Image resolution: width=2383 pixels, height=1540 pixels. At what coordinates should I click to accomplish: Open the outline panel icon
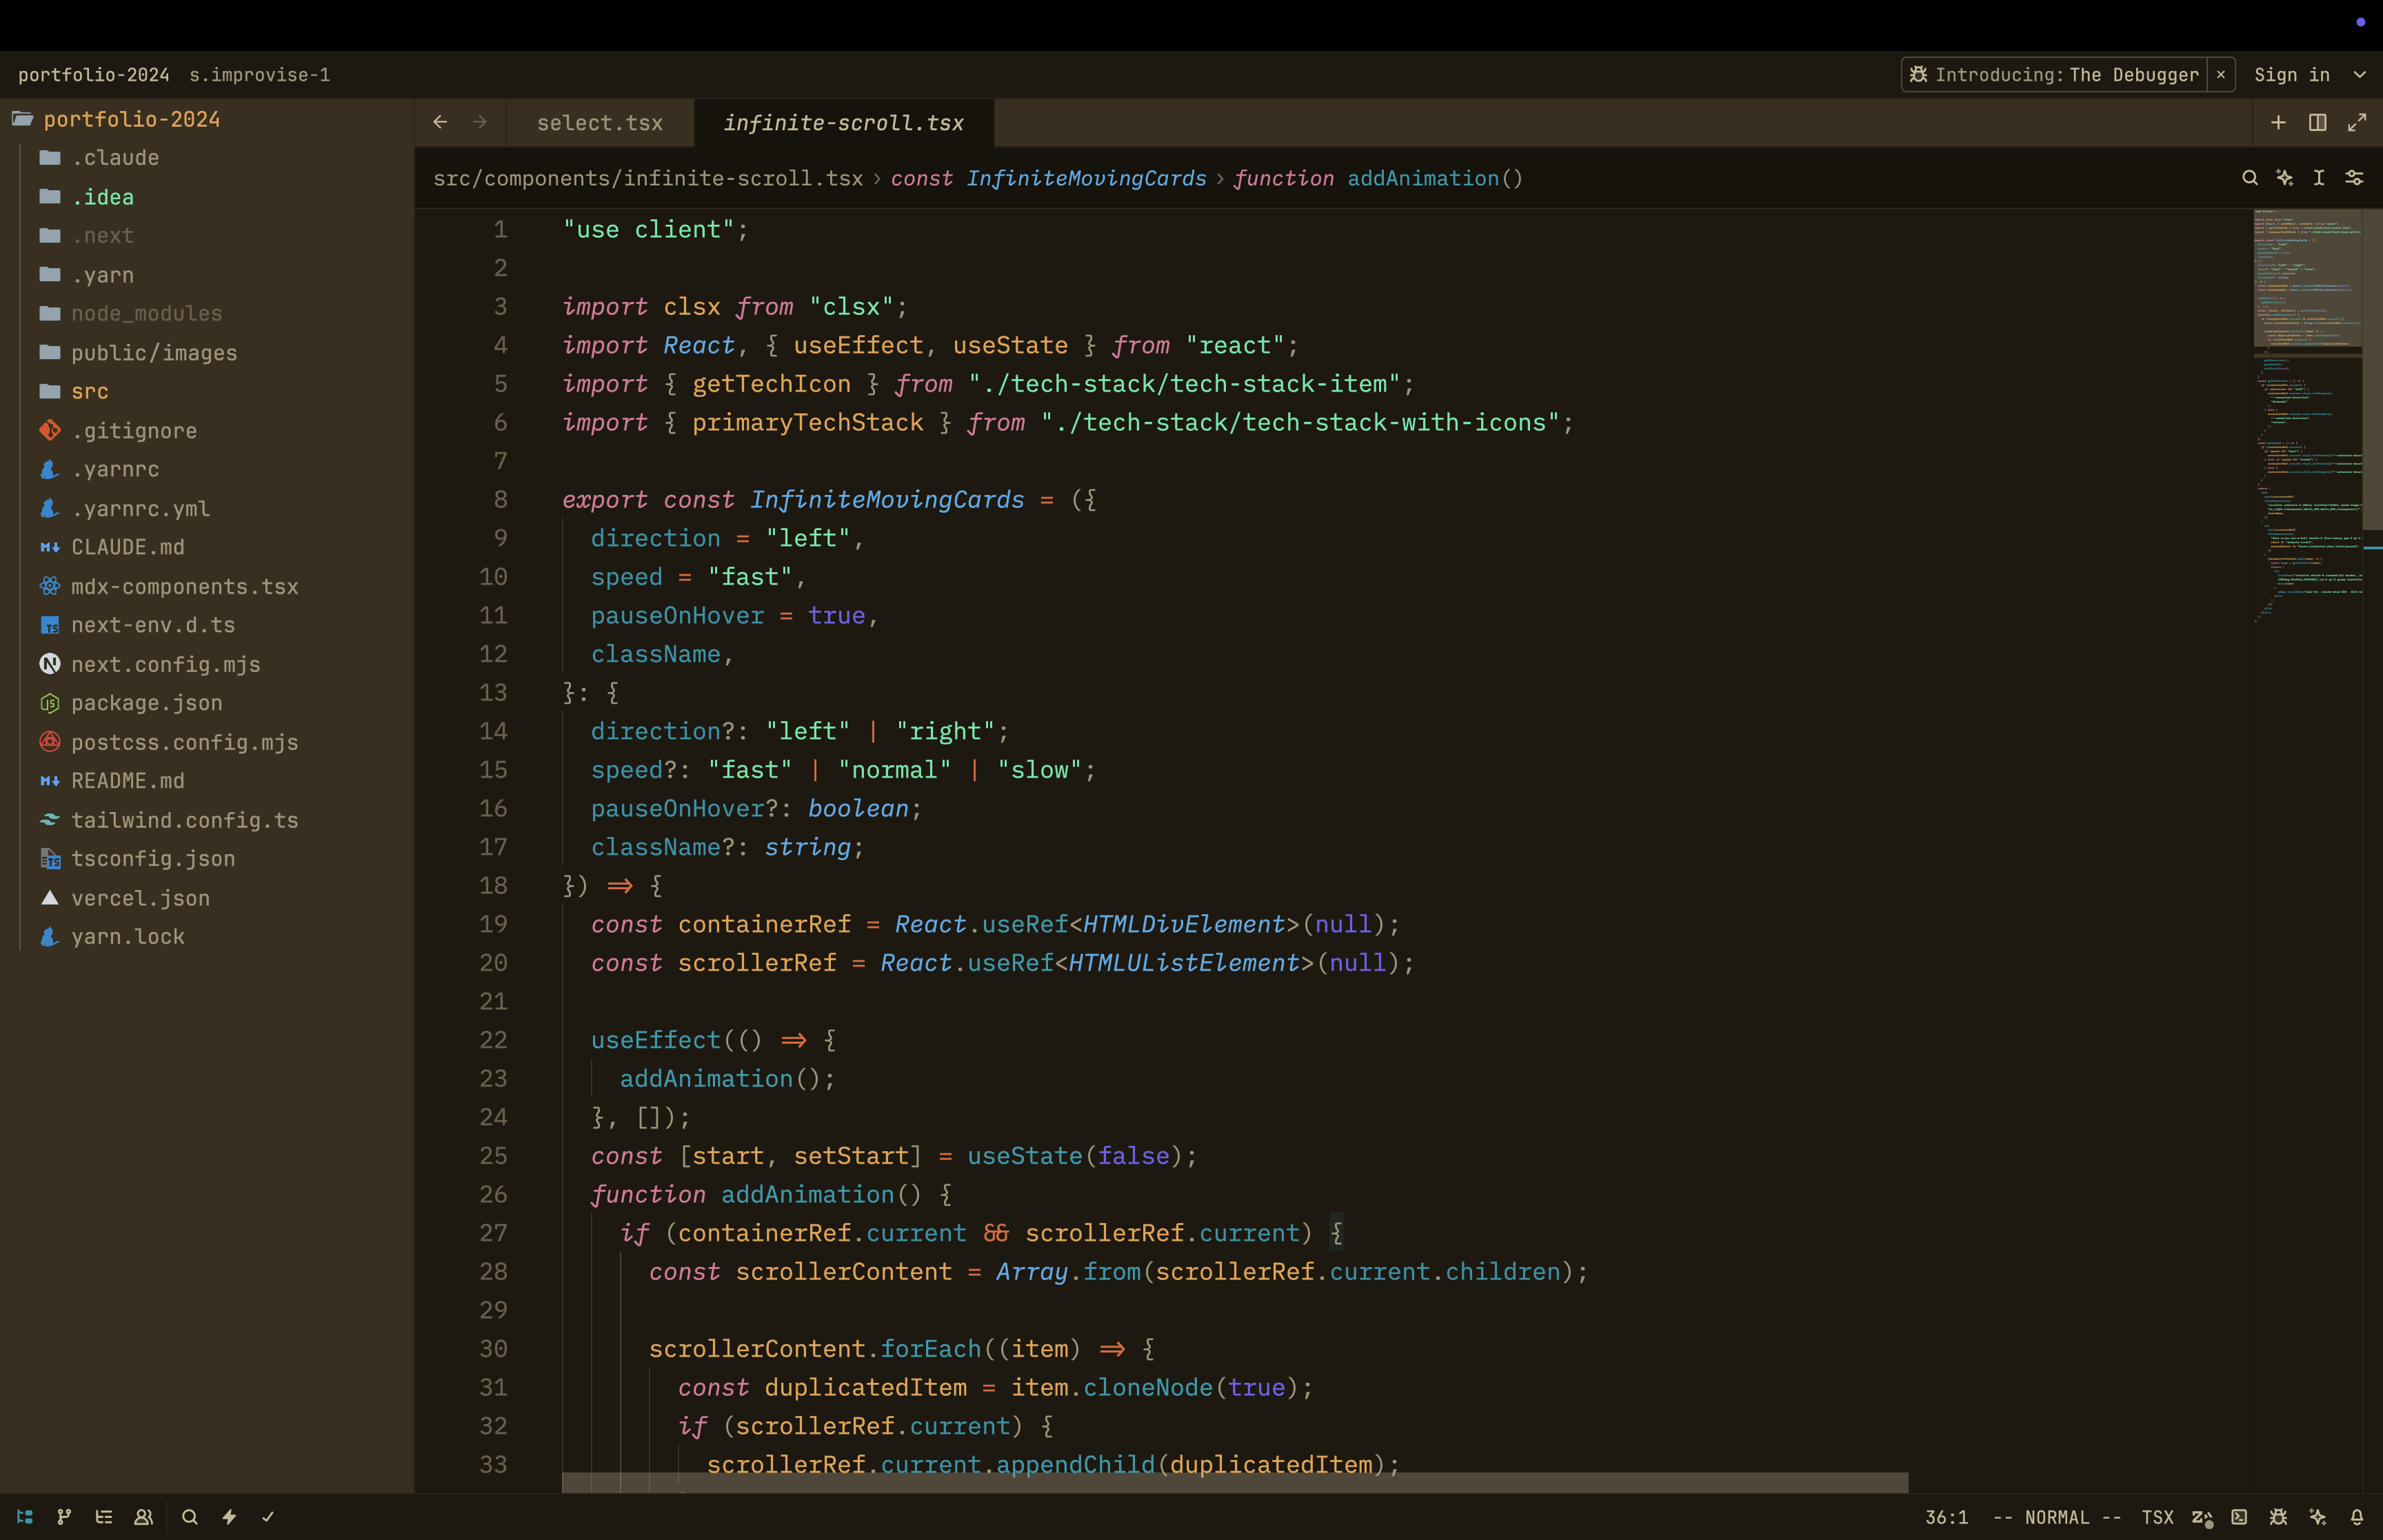coord(104,1517)
